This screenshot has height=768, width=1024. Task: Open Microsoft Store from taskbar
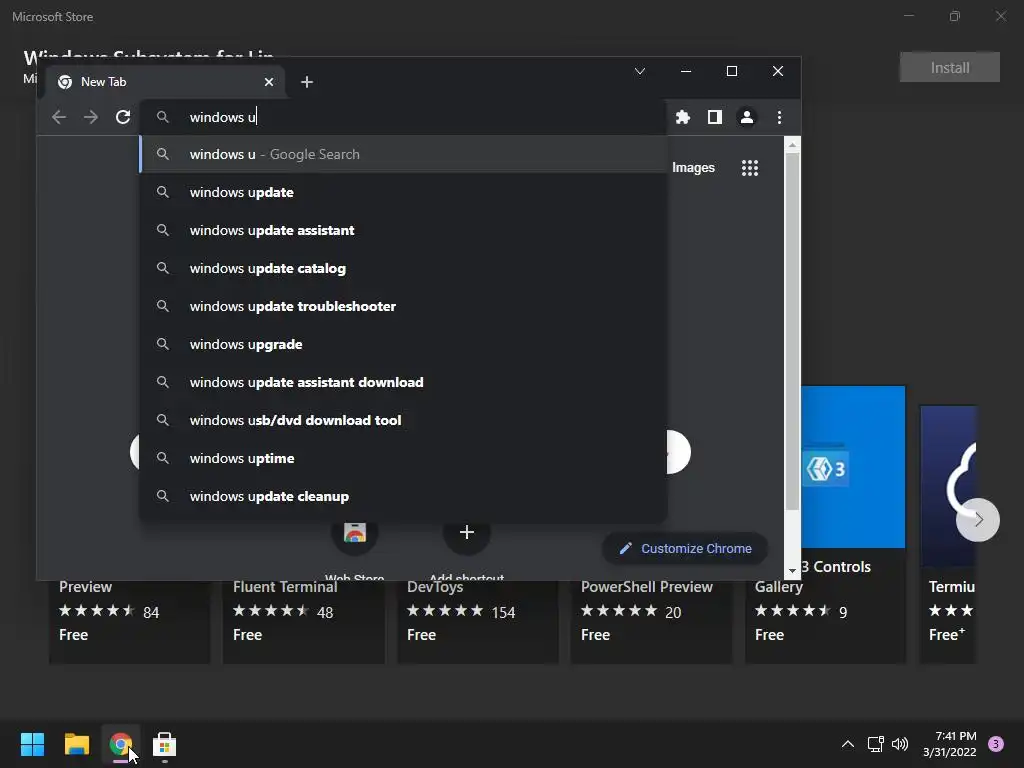[x=165, y=744]
